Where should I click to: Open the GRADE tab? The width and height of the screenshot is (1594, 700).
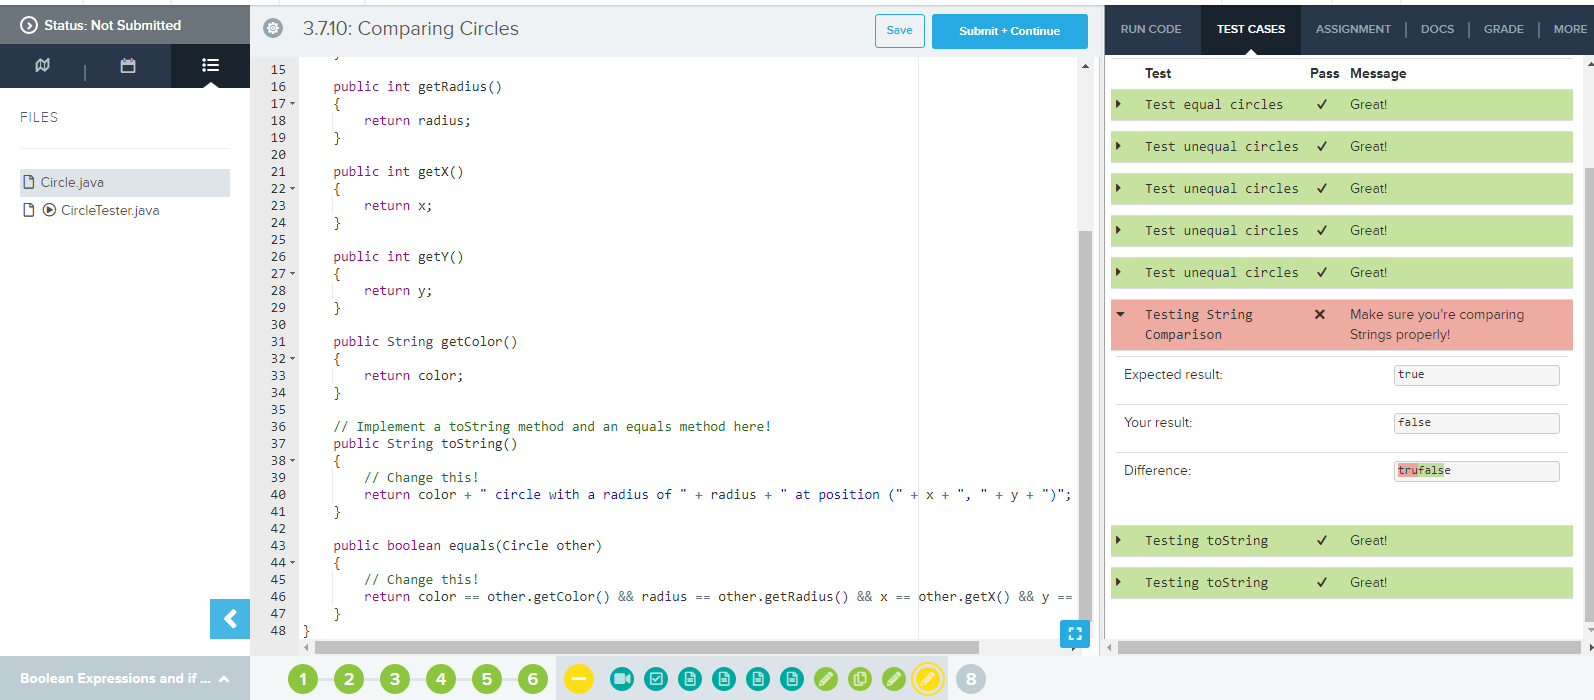pos(1503,29)
